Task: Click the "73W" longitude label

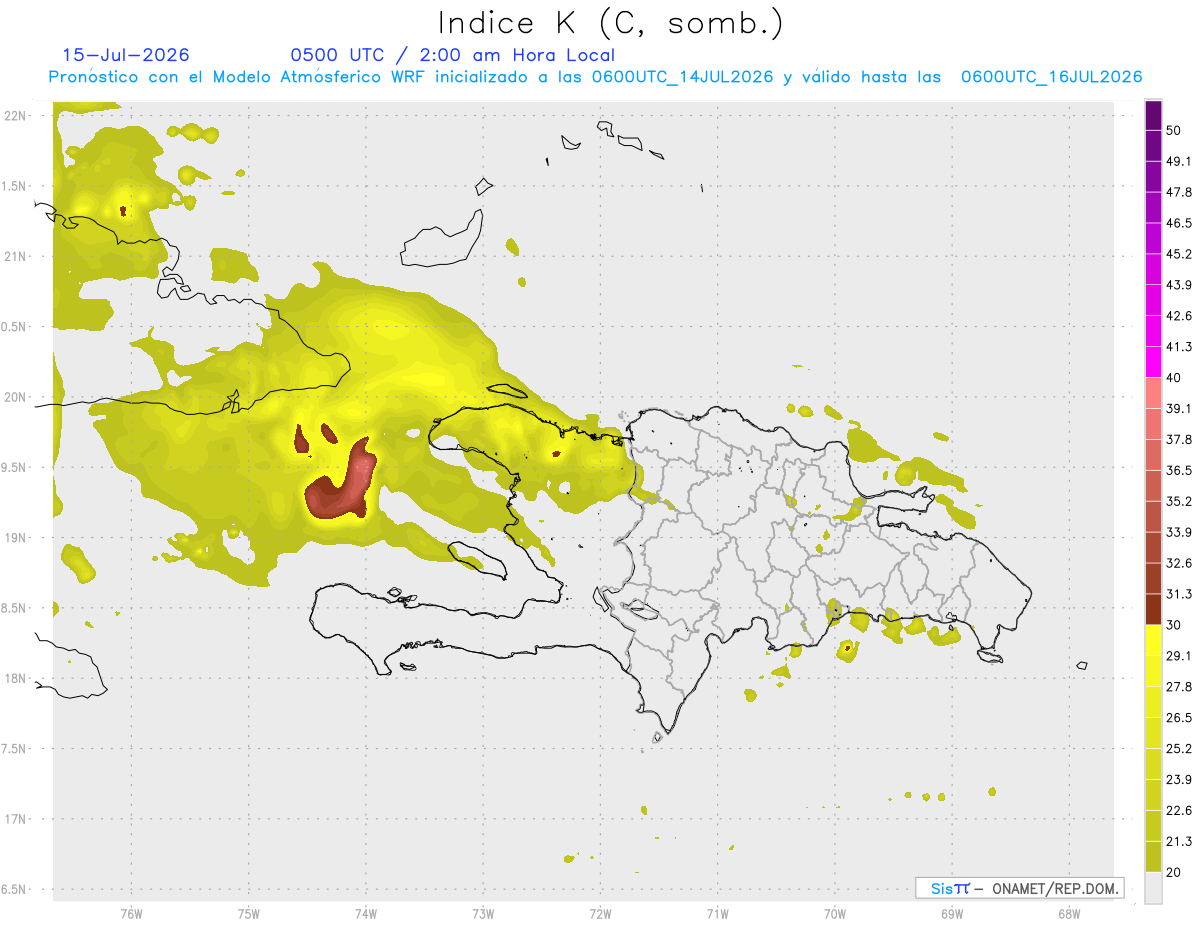Action: point(483,913)
